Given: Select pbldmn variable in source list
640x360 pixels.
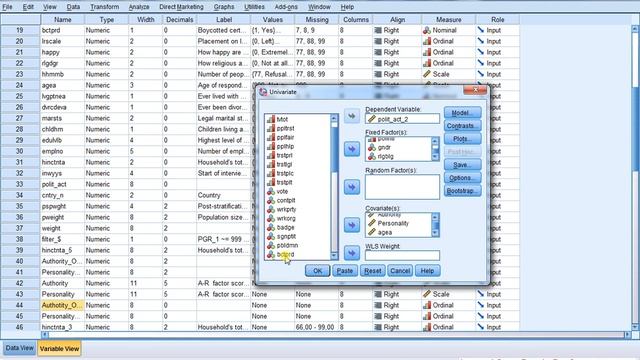Looking at the screenshot, I should [287, 245].
